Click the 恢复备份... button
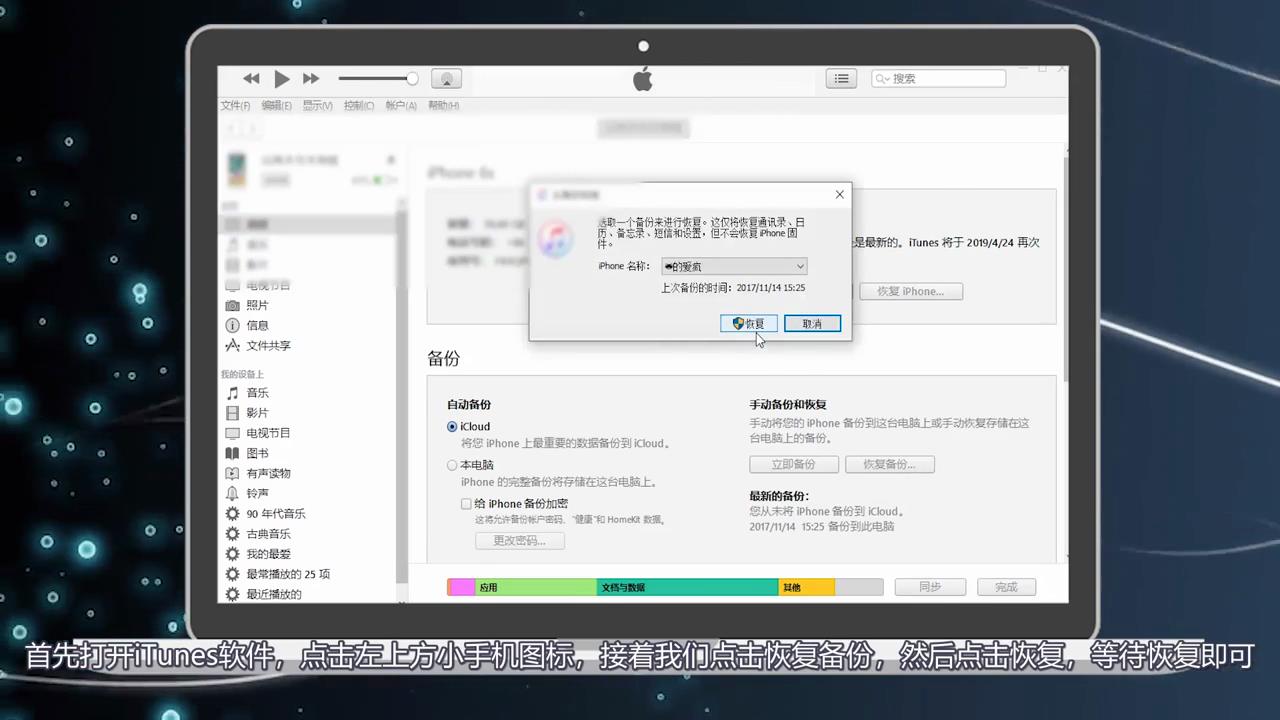 (x=889, y=464)
